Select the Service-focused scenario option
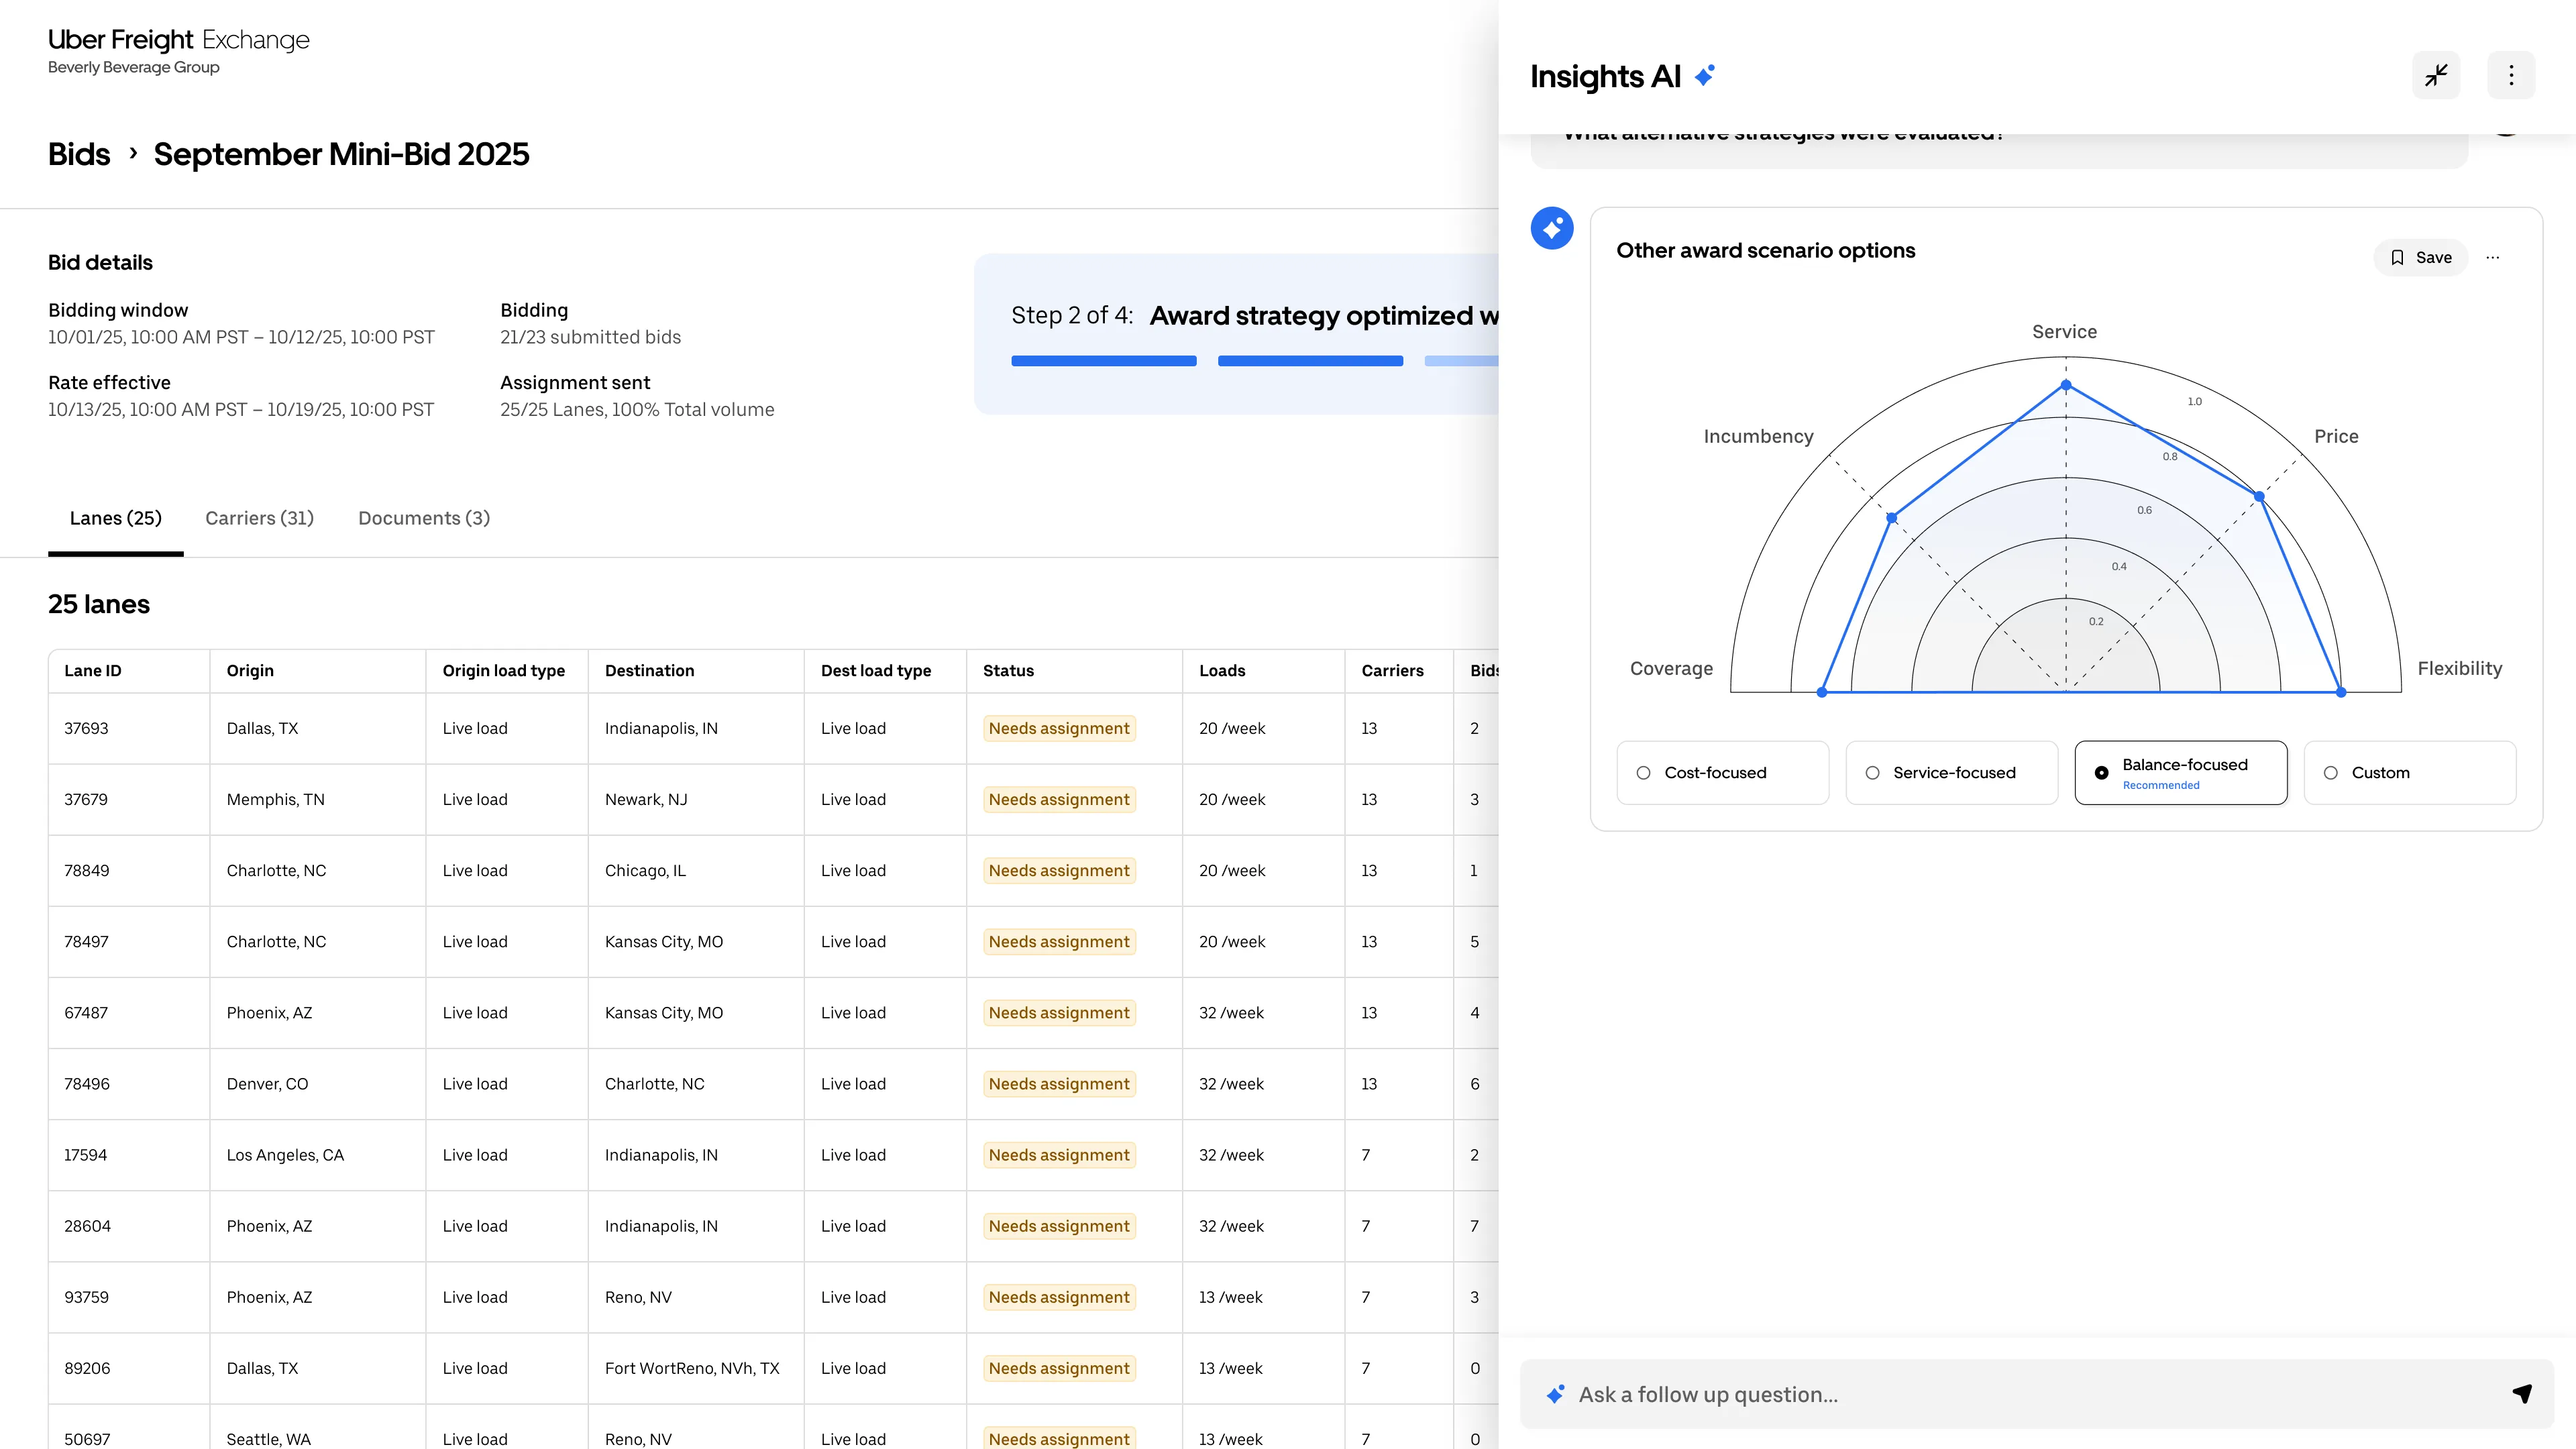This screenshot has height=1449, width=2576. coord(1951,772)
